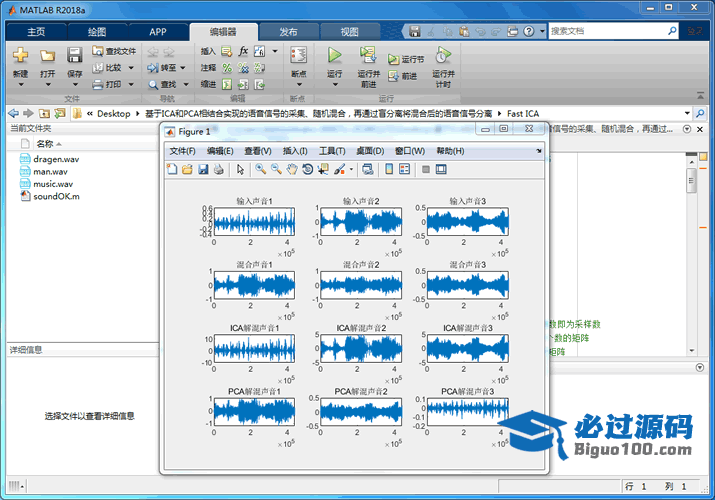
Task: Select the Data Cursor tool in Figure 1
Action: tap(323, 170)
